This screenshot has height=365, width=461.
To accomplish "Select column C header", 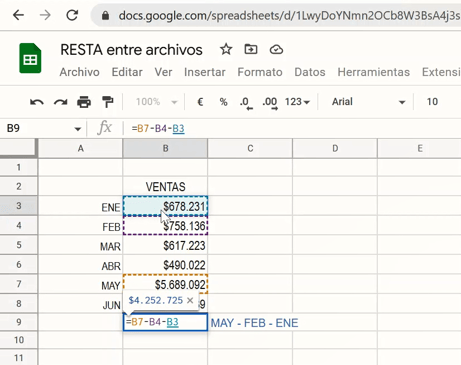I will (x=250, y=148).
